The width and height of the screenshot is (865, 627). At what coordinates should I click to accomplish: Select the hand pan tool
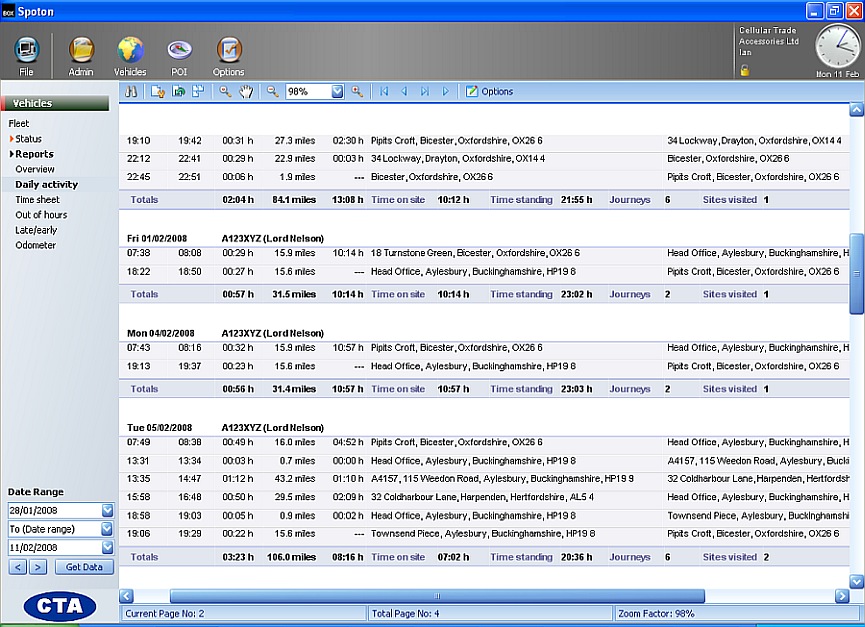point(246,91)
